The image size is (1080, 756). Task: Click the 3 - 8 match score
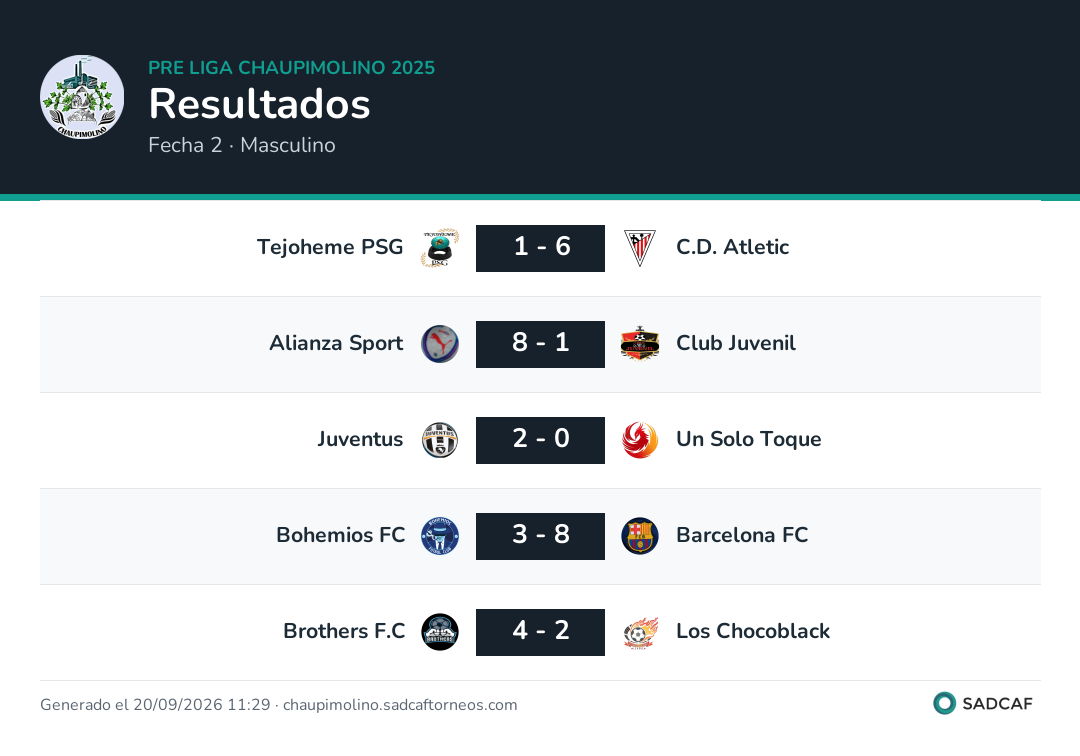point(541,536)
